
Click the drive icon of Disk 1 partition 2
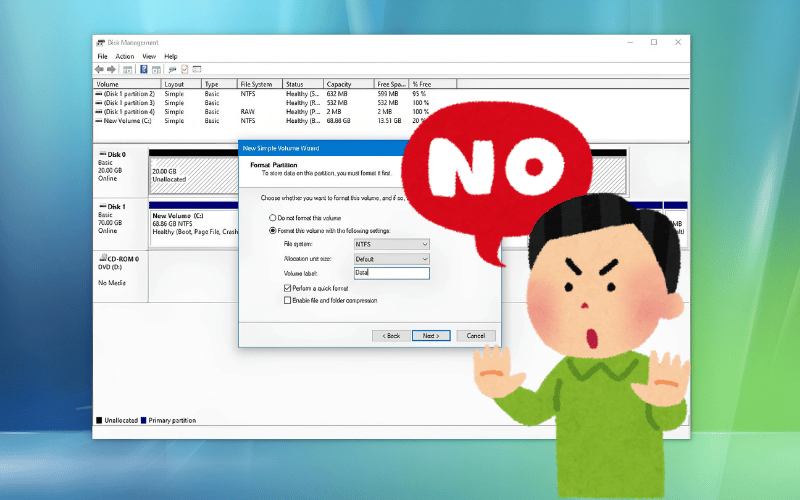coord(98,94)
